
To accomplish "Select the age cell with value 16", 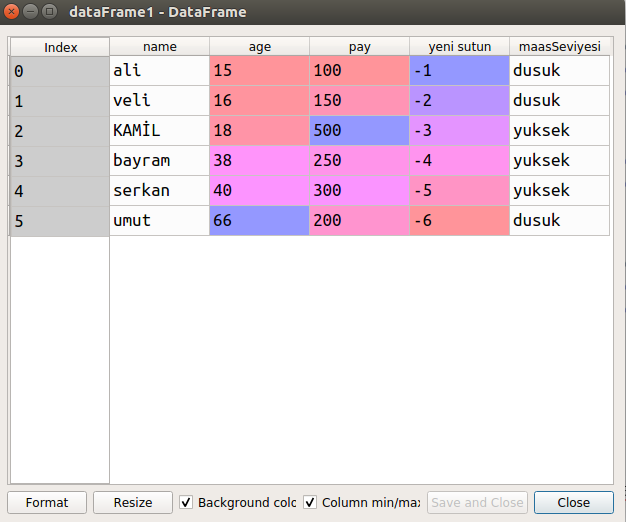I will [260, 101].
